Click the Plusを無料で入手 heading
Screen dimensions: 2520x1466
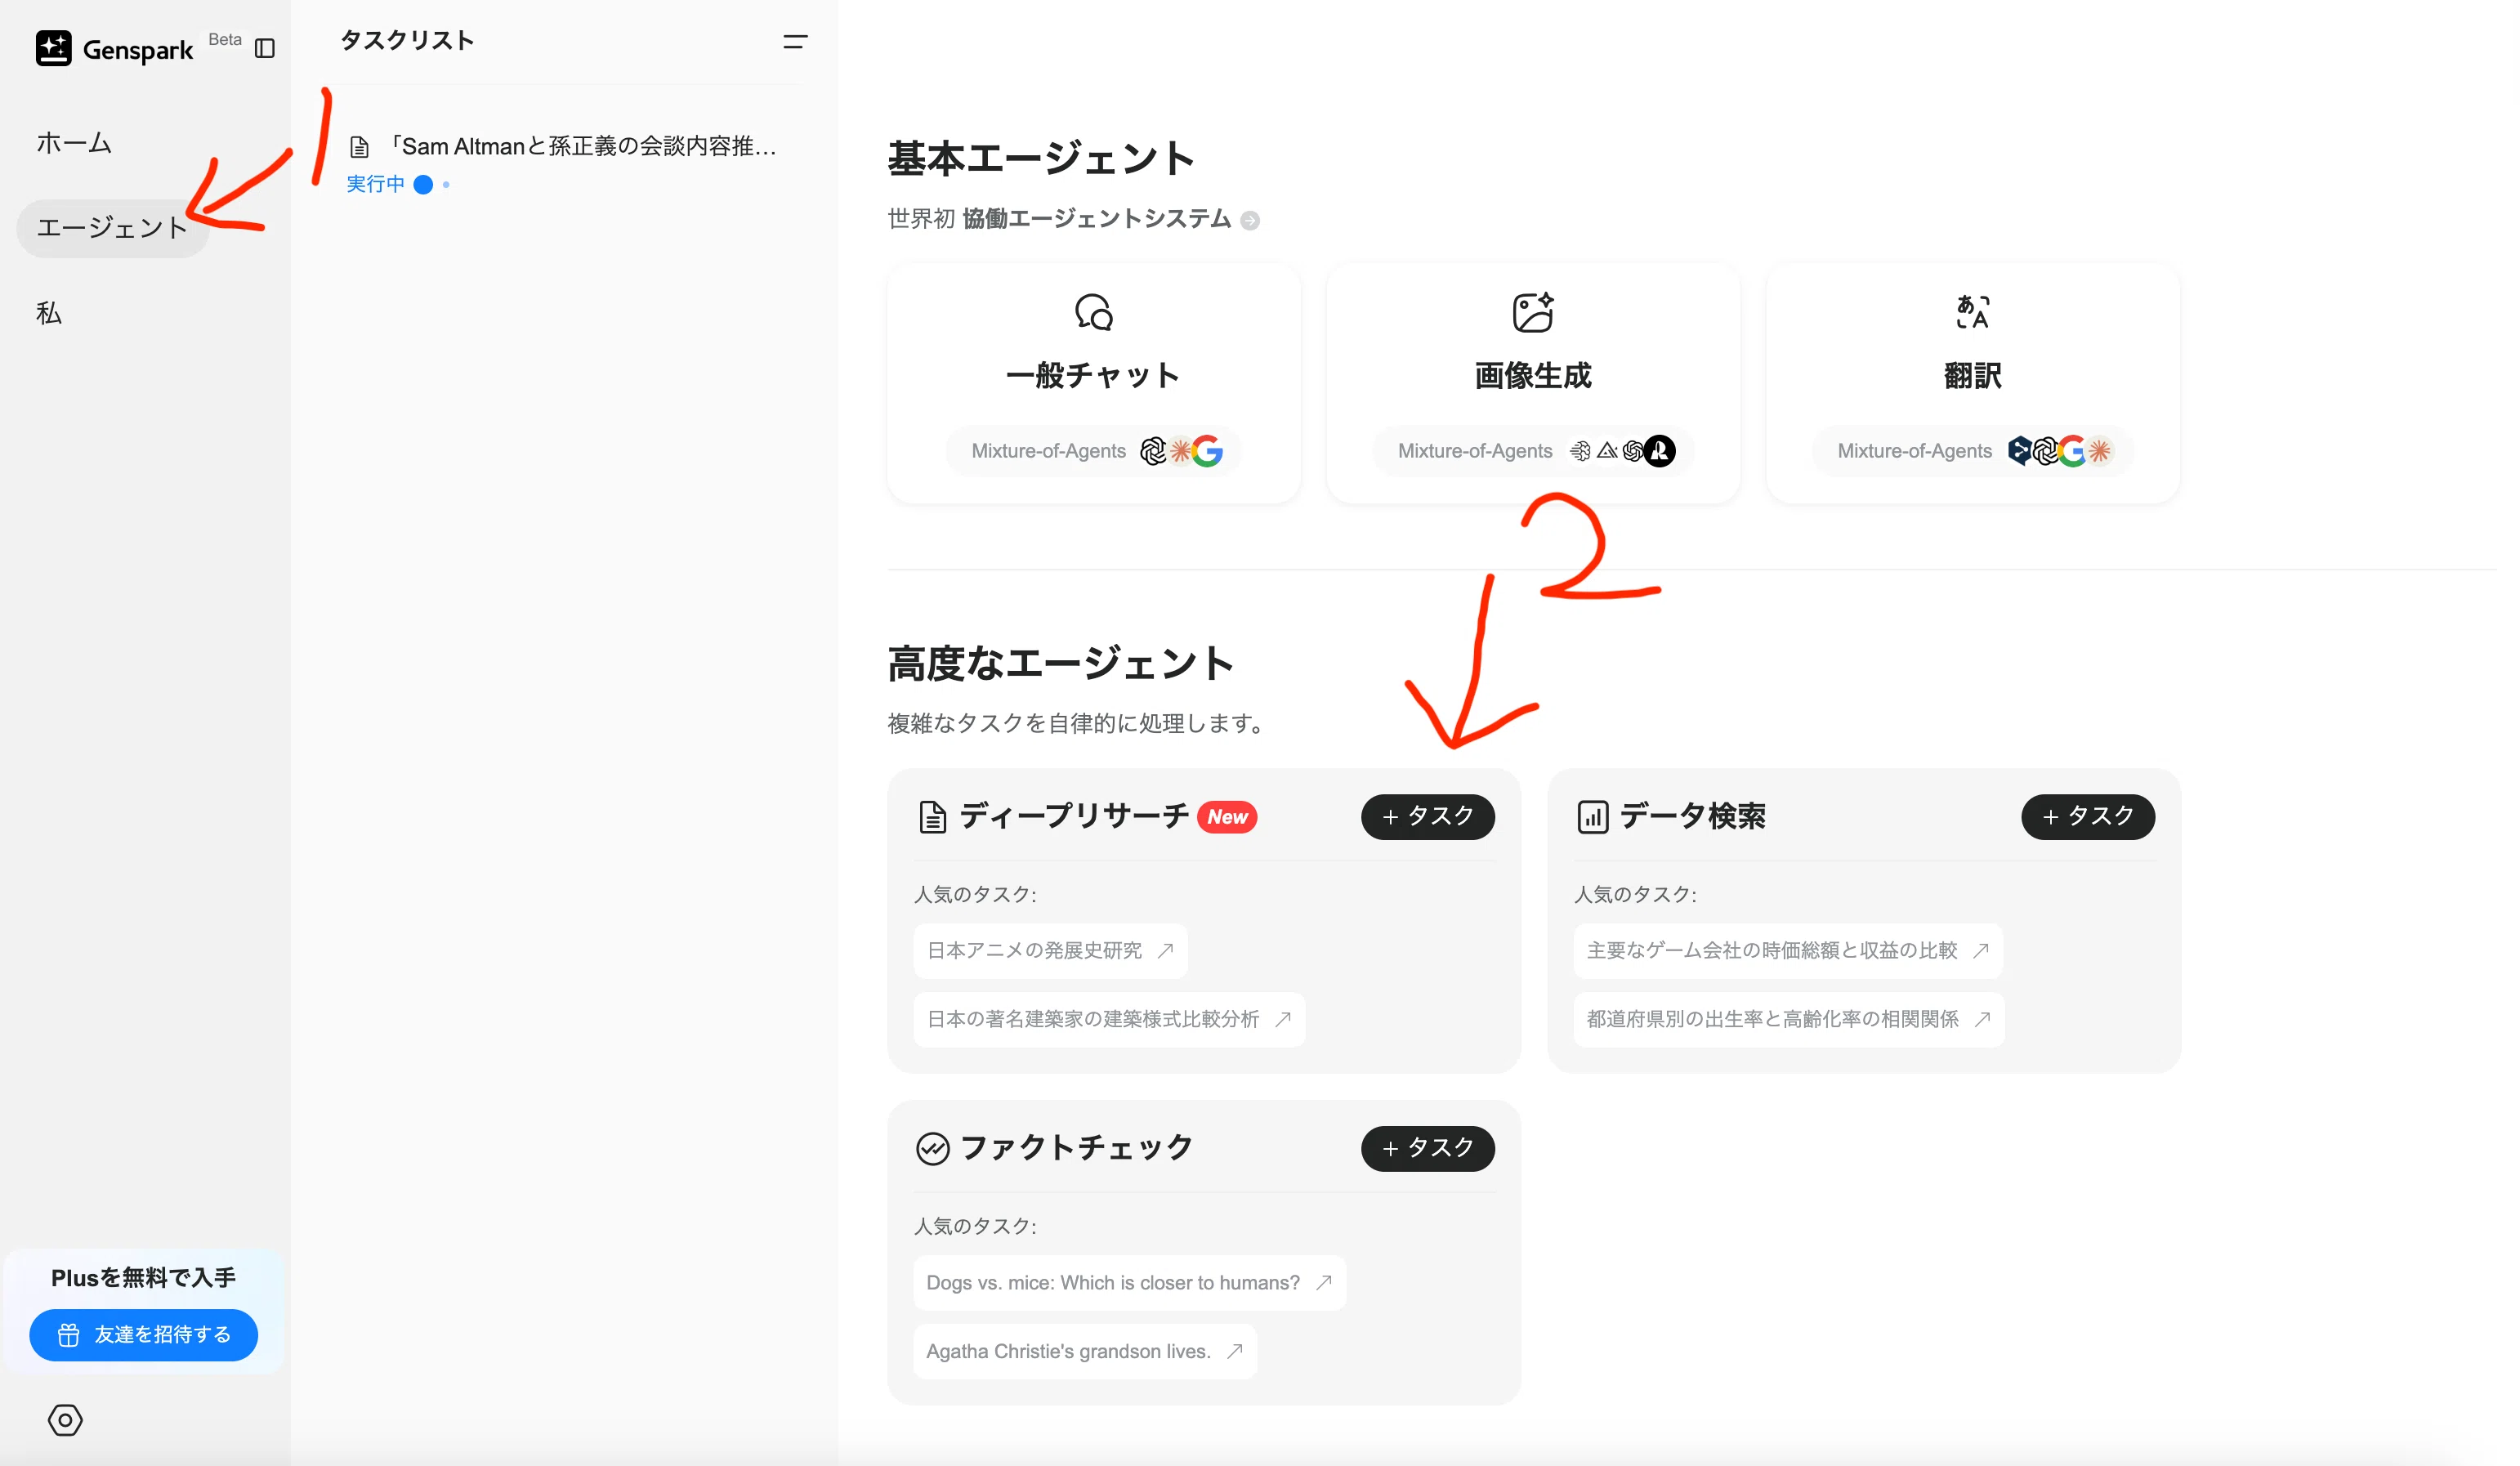point(143,1277)
